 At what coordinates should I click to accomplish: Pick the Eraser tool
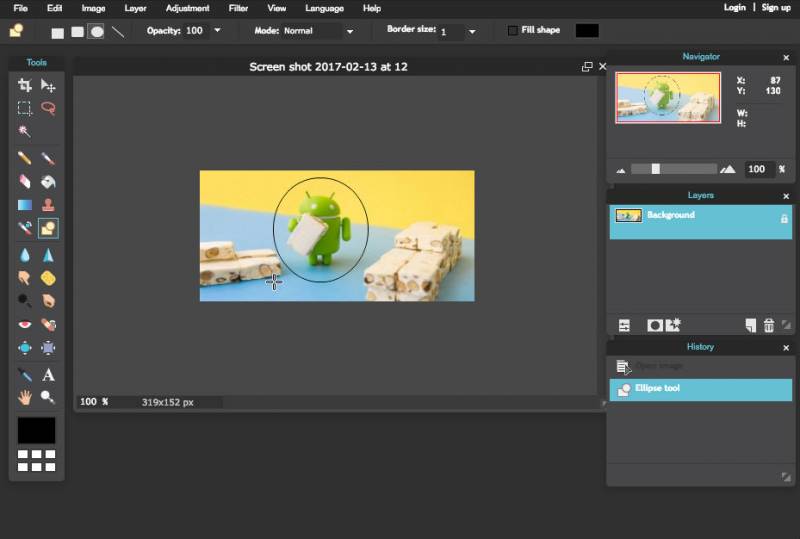coord(24,182)
